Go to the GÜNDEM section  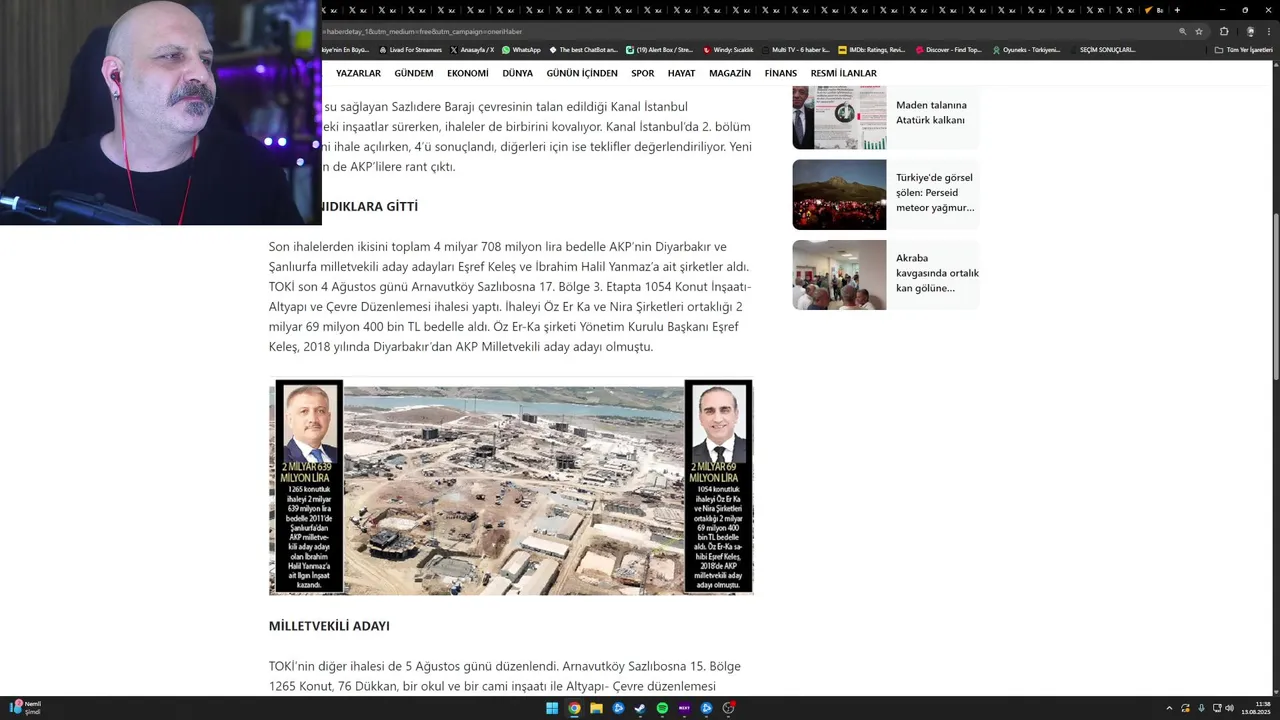click(x=414, y=73)
